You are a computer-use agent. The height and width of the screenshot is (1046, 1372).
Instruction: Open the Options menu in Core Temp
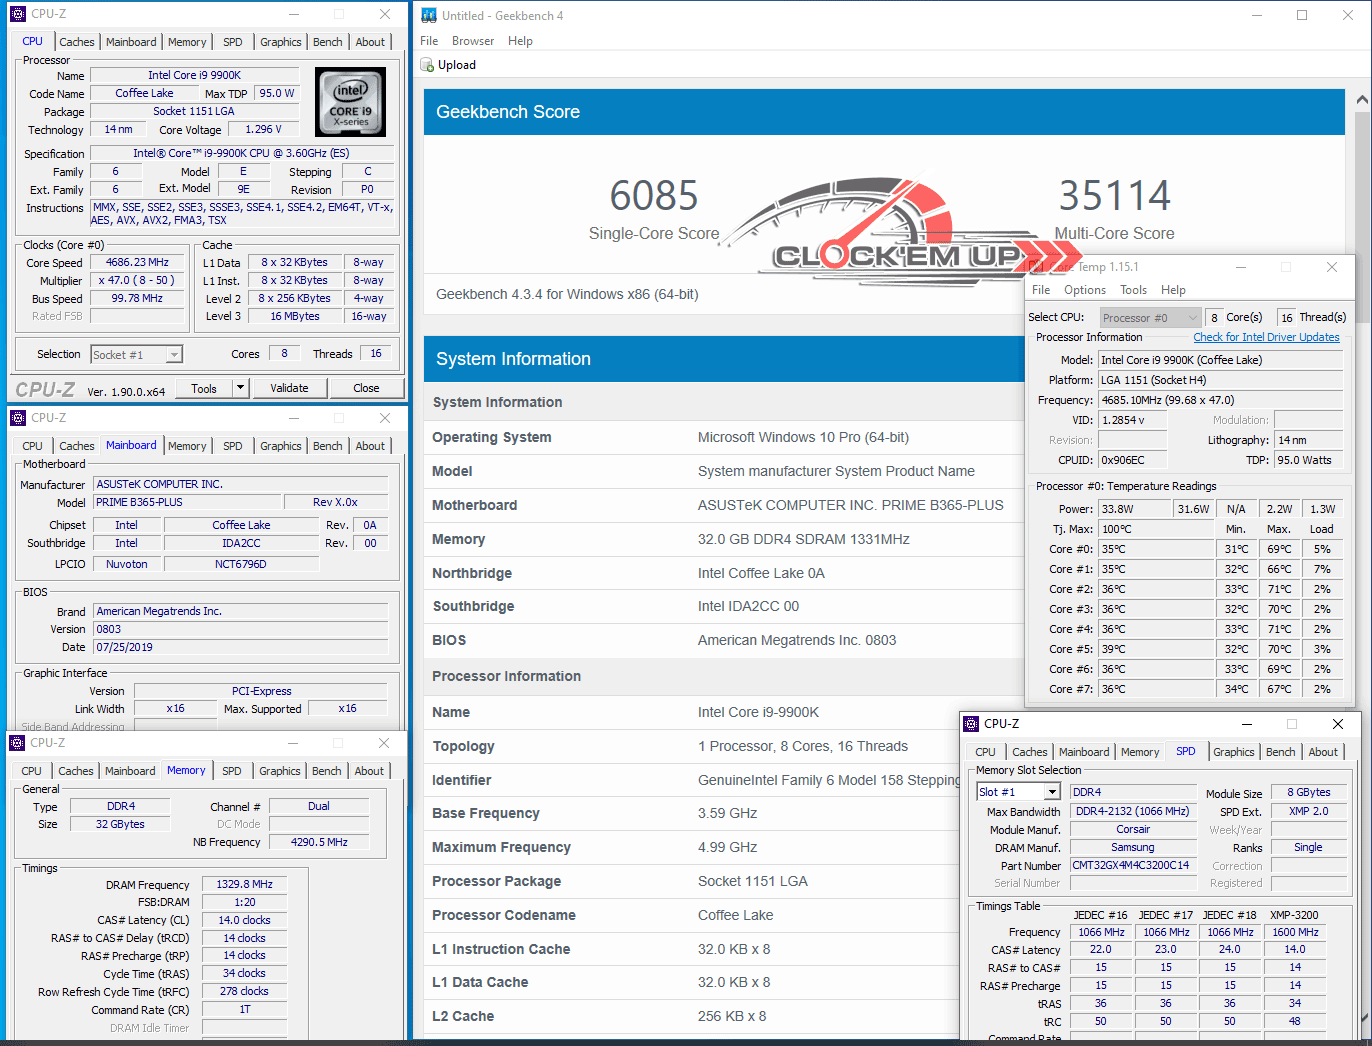[x=1084, y=290]
